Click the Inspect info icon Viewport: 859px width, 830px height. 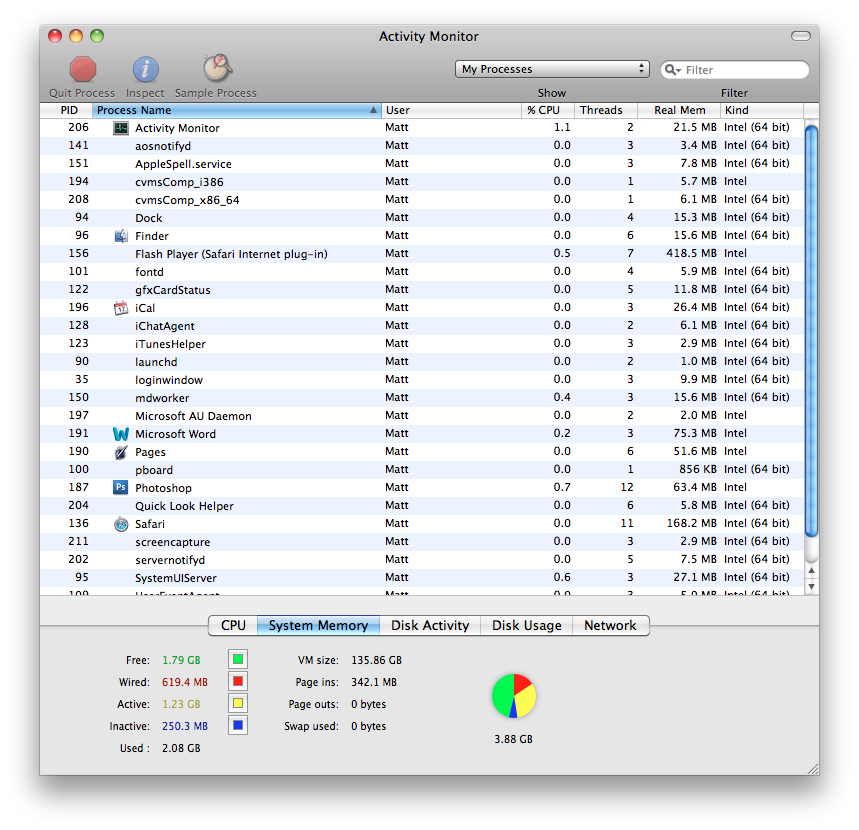145,70
